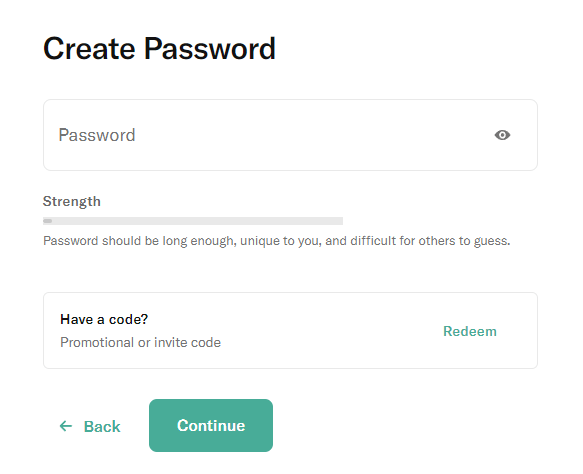Click the Password placeholder text
Image resolution: width=583 pixels, height=474 pixels.
click(97, 135)
